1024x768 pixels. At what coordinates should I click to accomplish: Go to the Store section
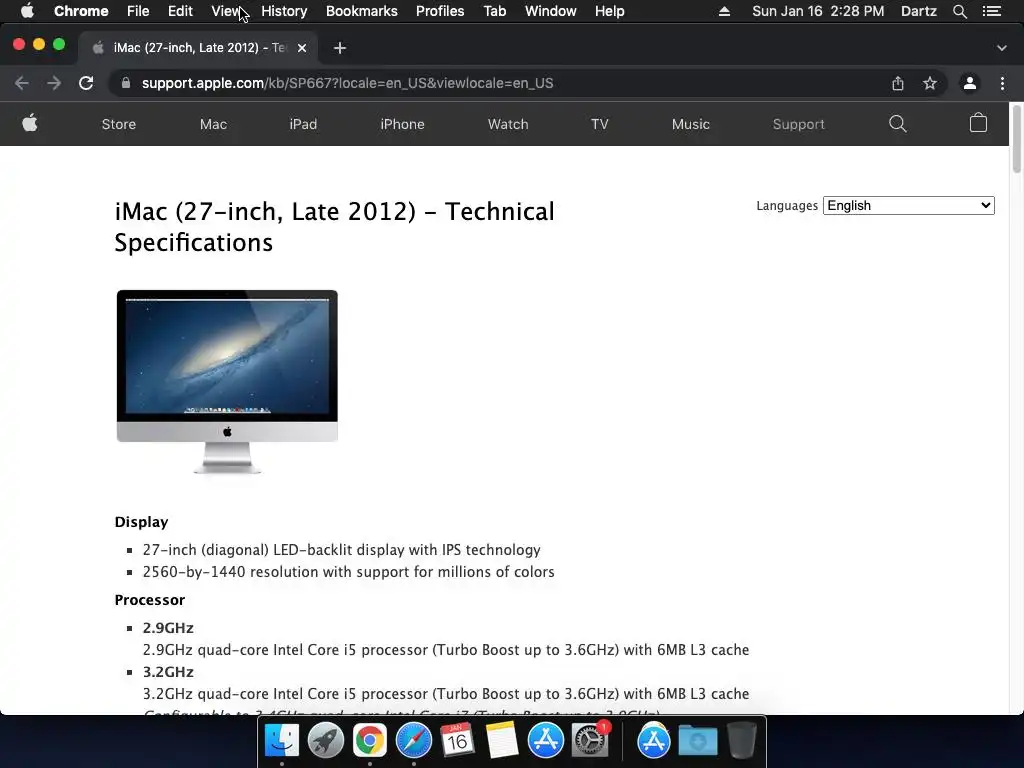[x=119, y=124]
